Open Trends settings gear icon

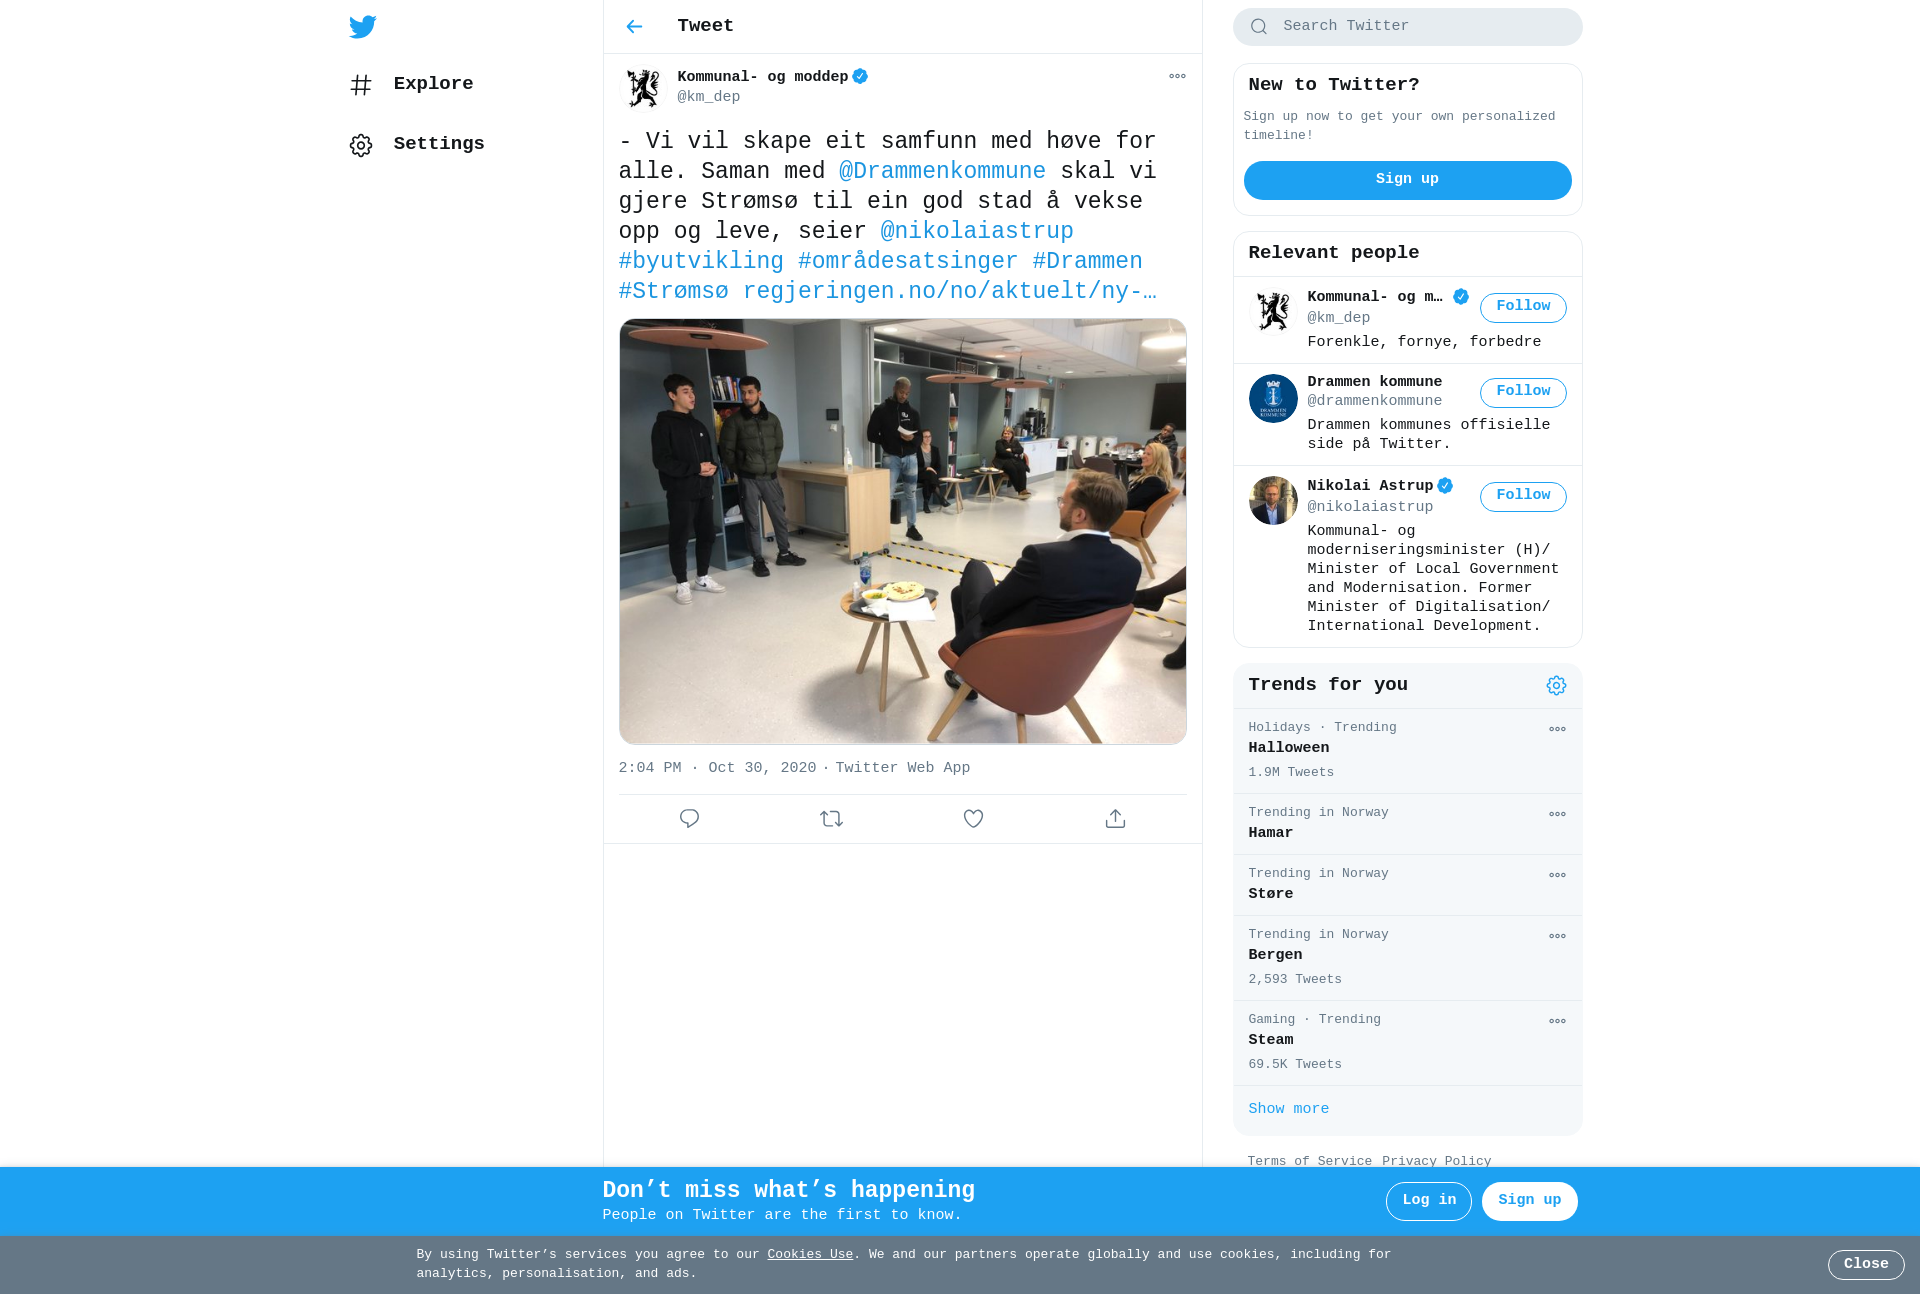click(1556, 685)
